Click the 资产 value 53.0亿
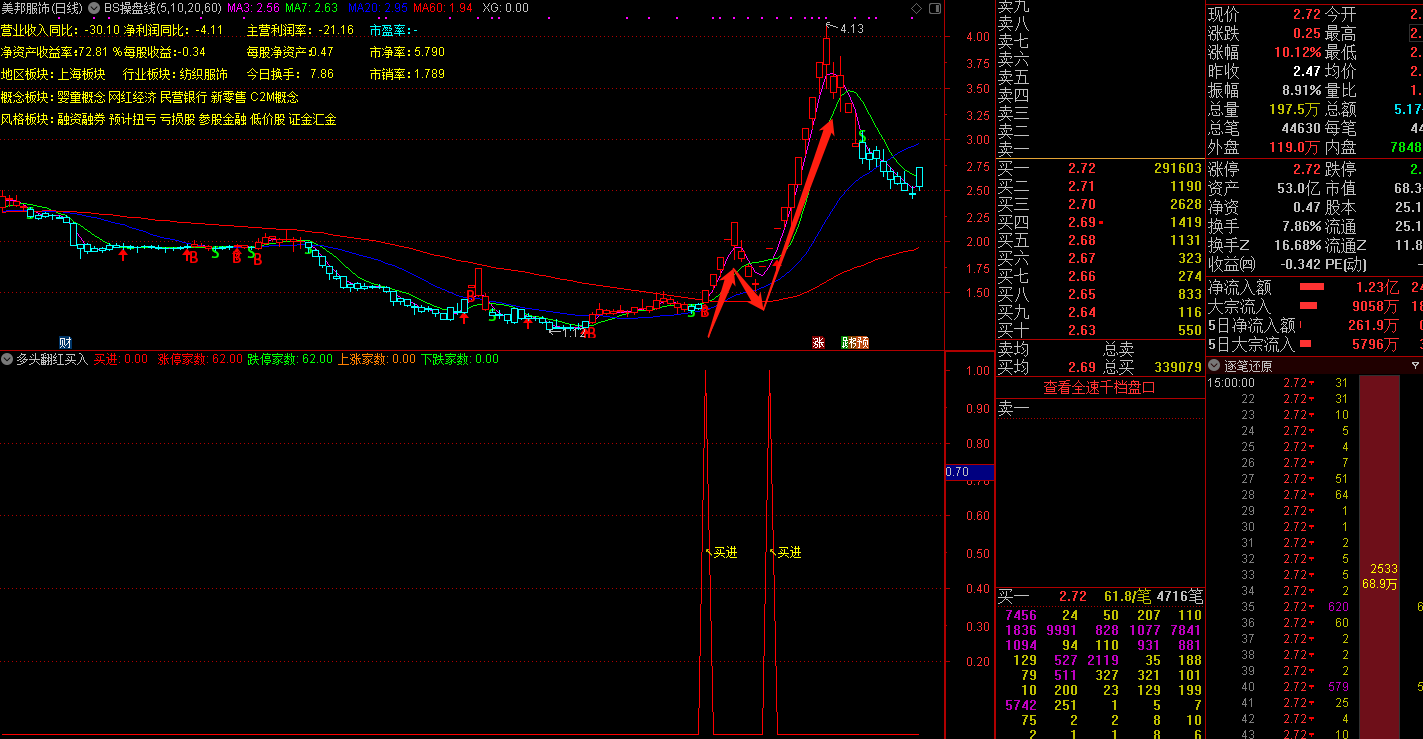 tap(1297, 188)
